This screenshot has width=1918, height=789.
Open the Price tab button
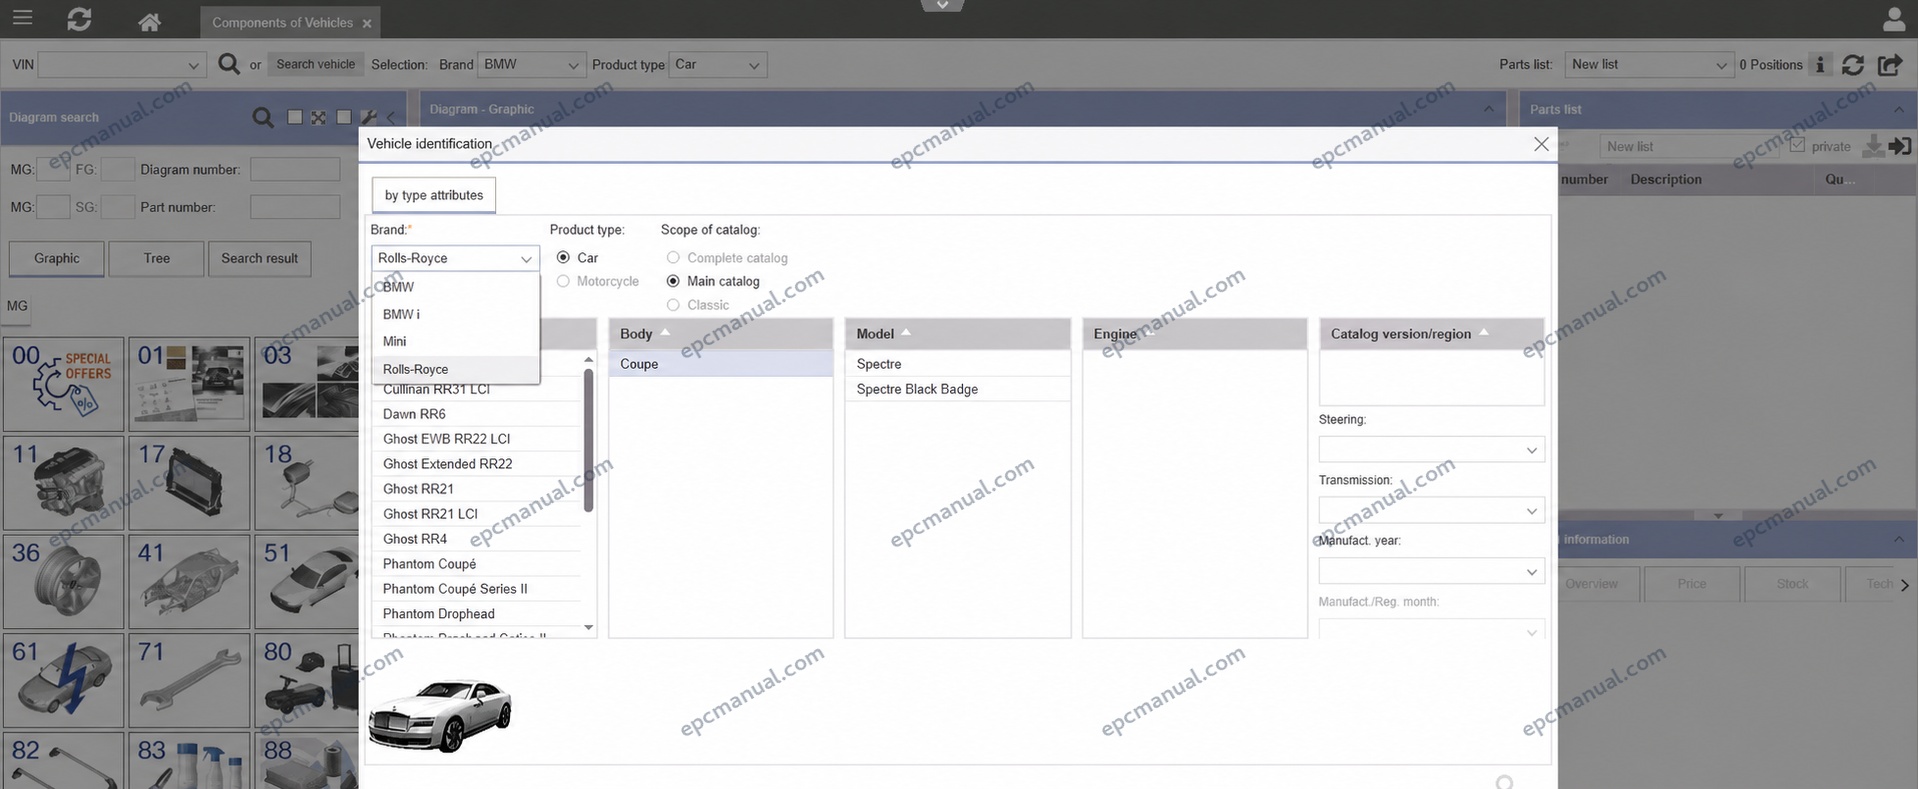pyautogui.click(x=1692, y=584)
